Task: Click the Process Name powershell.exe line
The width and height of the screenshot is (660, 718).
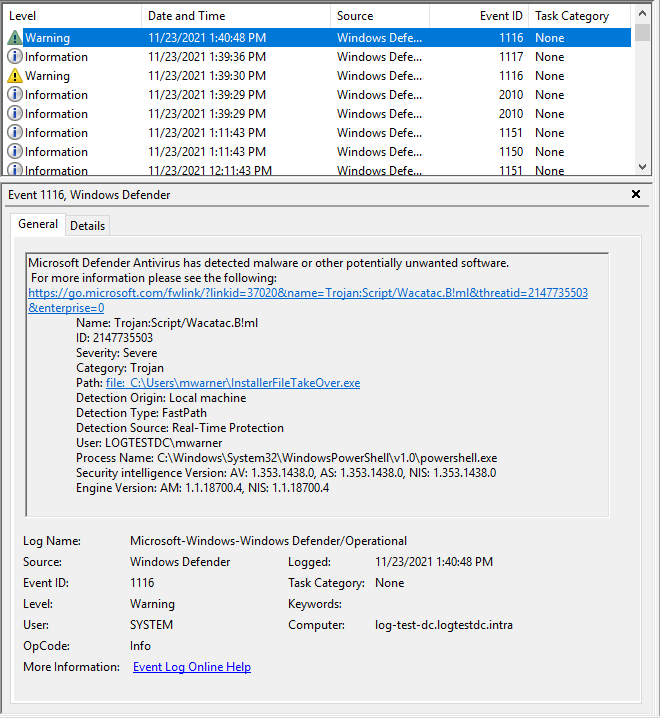Action: tap(286, 458)
